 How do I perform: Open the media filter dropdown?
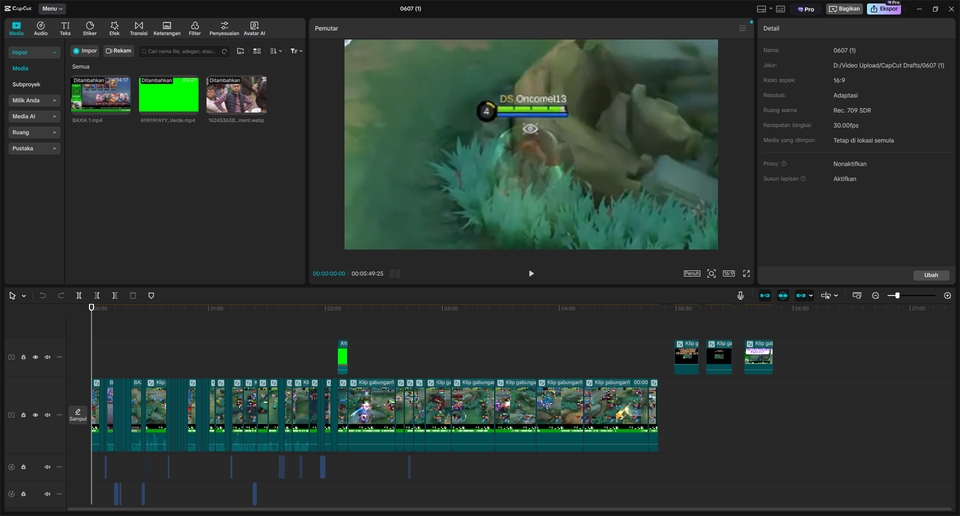tap(296, 51)
